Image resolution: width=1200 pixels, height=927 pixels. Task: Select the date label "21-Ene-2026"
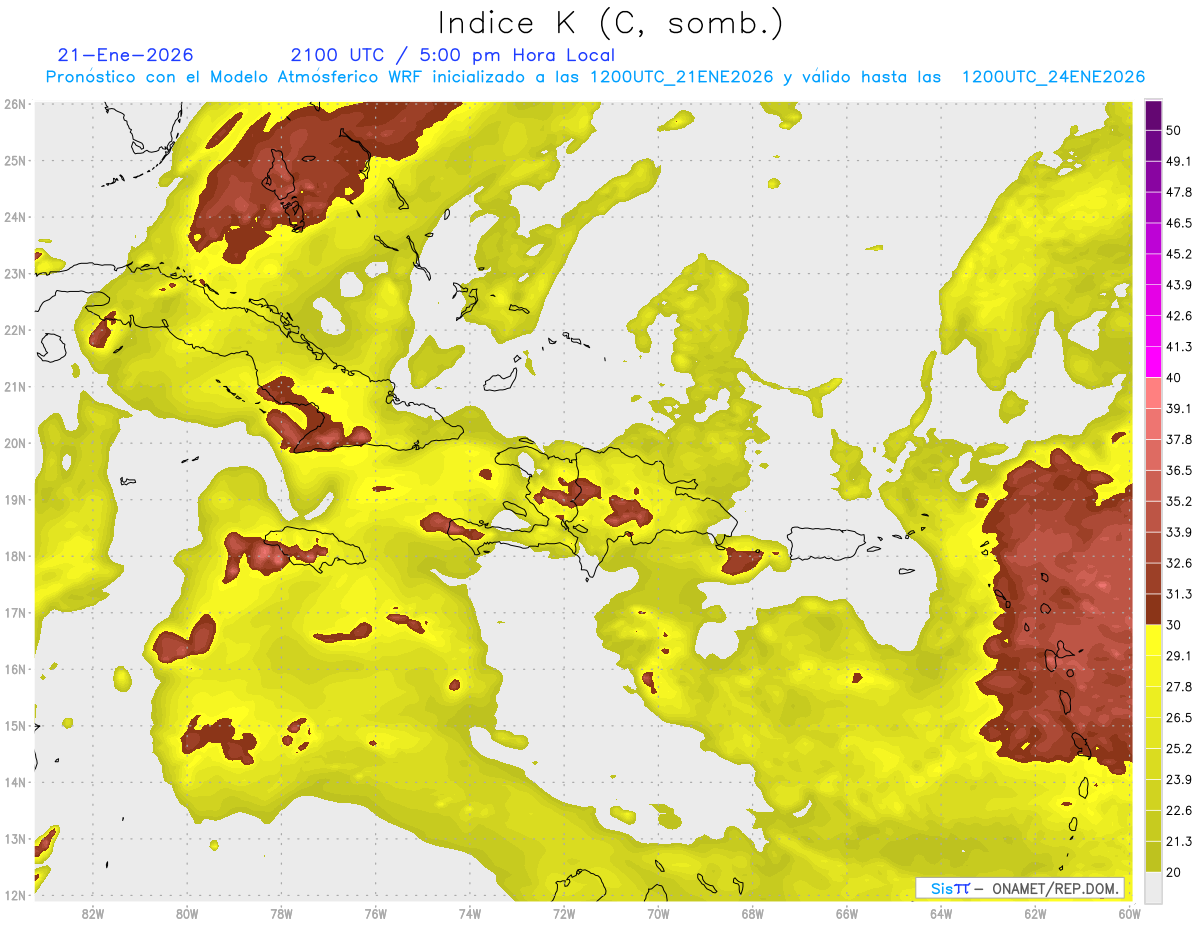(126, 55)
